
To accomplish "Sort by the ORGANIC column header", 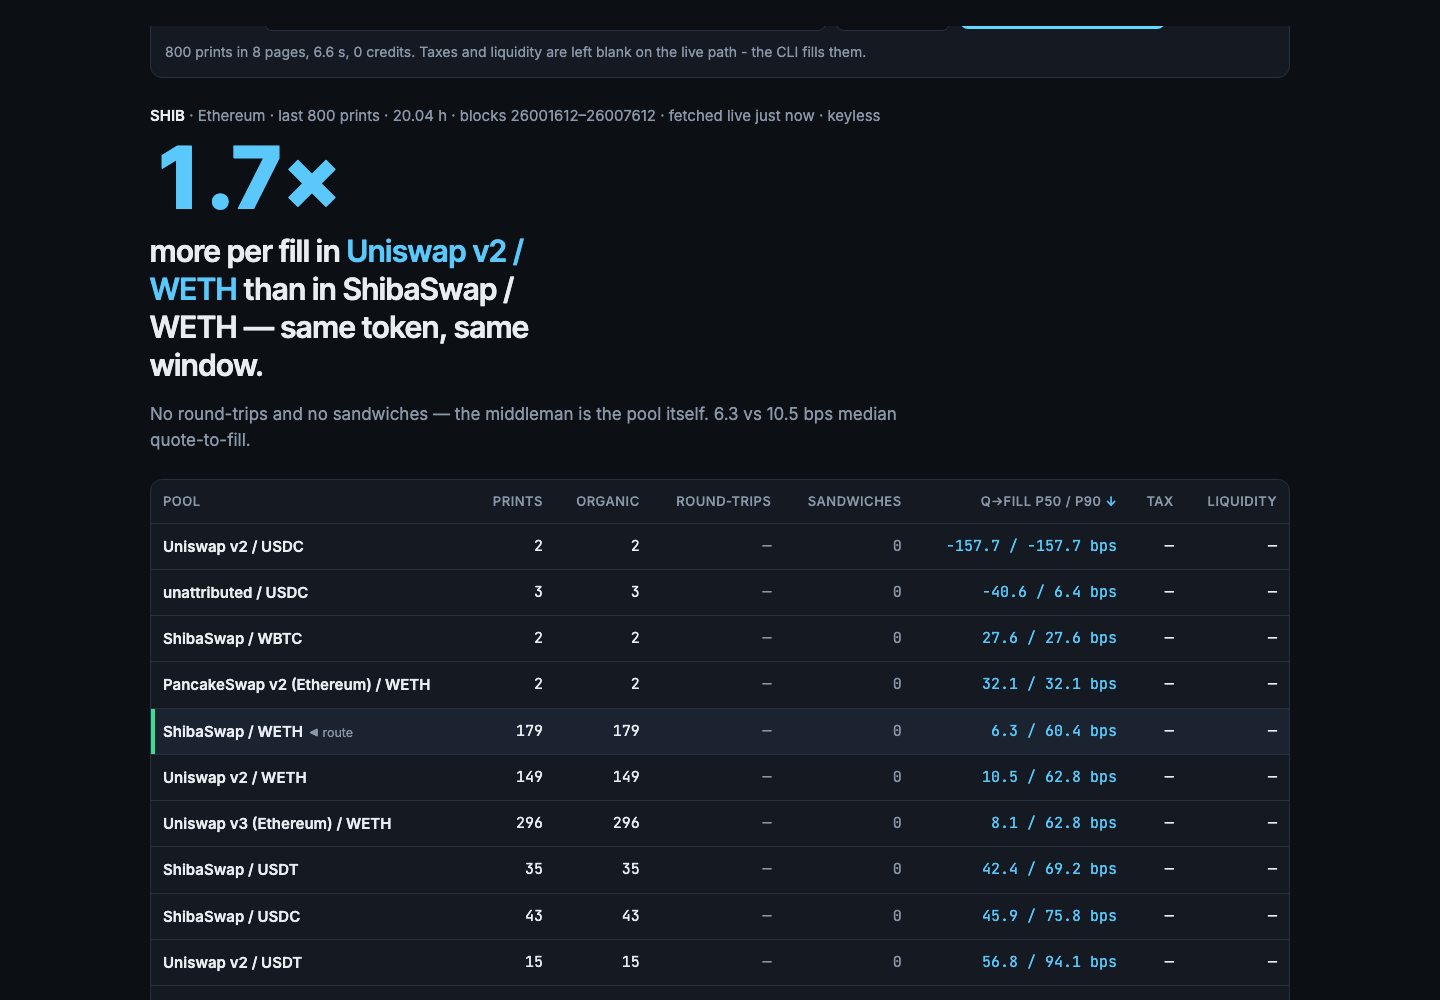I will pyautogui.click(x=607, y=501).
